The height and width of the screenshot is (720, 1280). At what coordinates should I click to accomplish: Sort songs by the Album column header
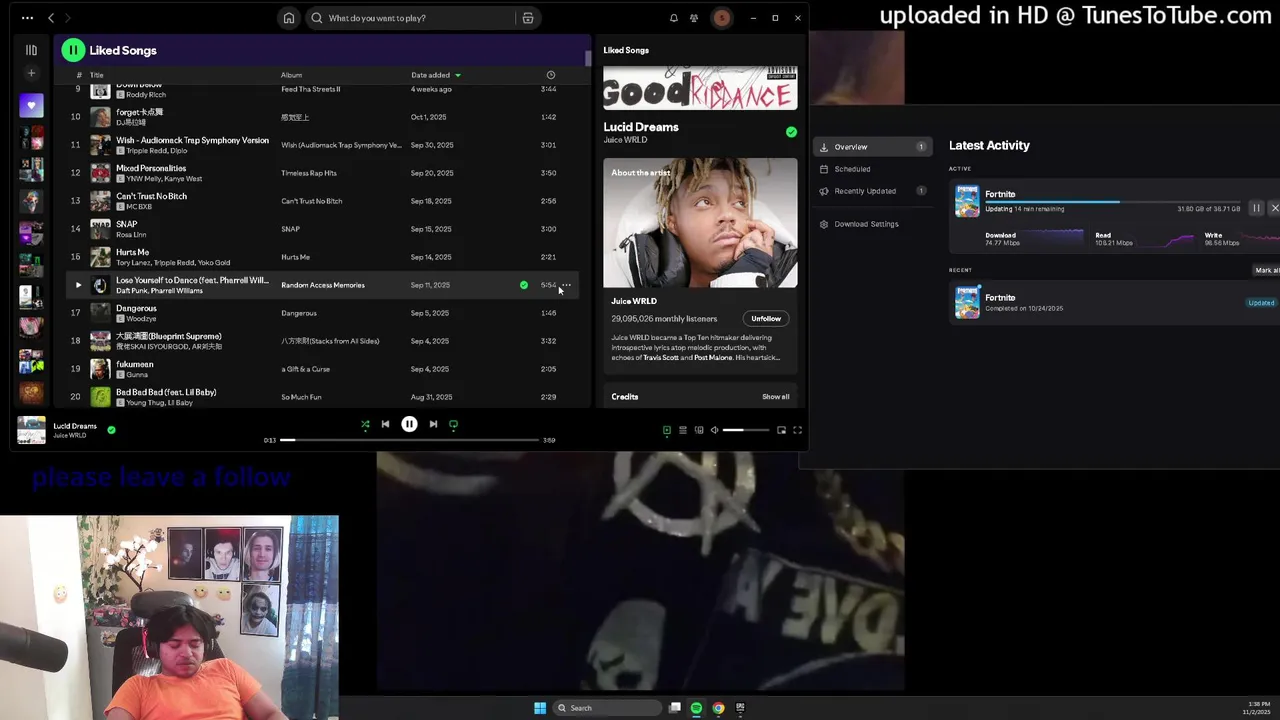(x=291, y=75)
